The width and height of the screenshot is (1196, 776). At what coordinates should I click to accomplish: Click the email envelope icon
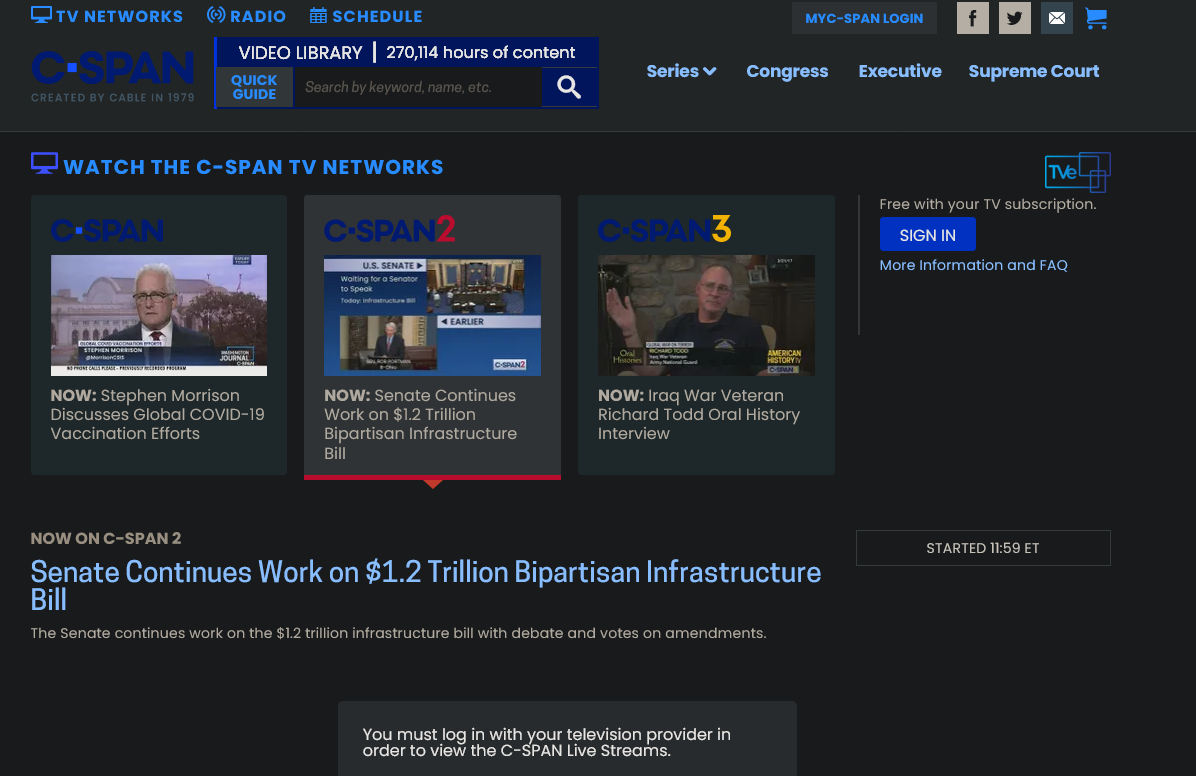(1056, 18)
